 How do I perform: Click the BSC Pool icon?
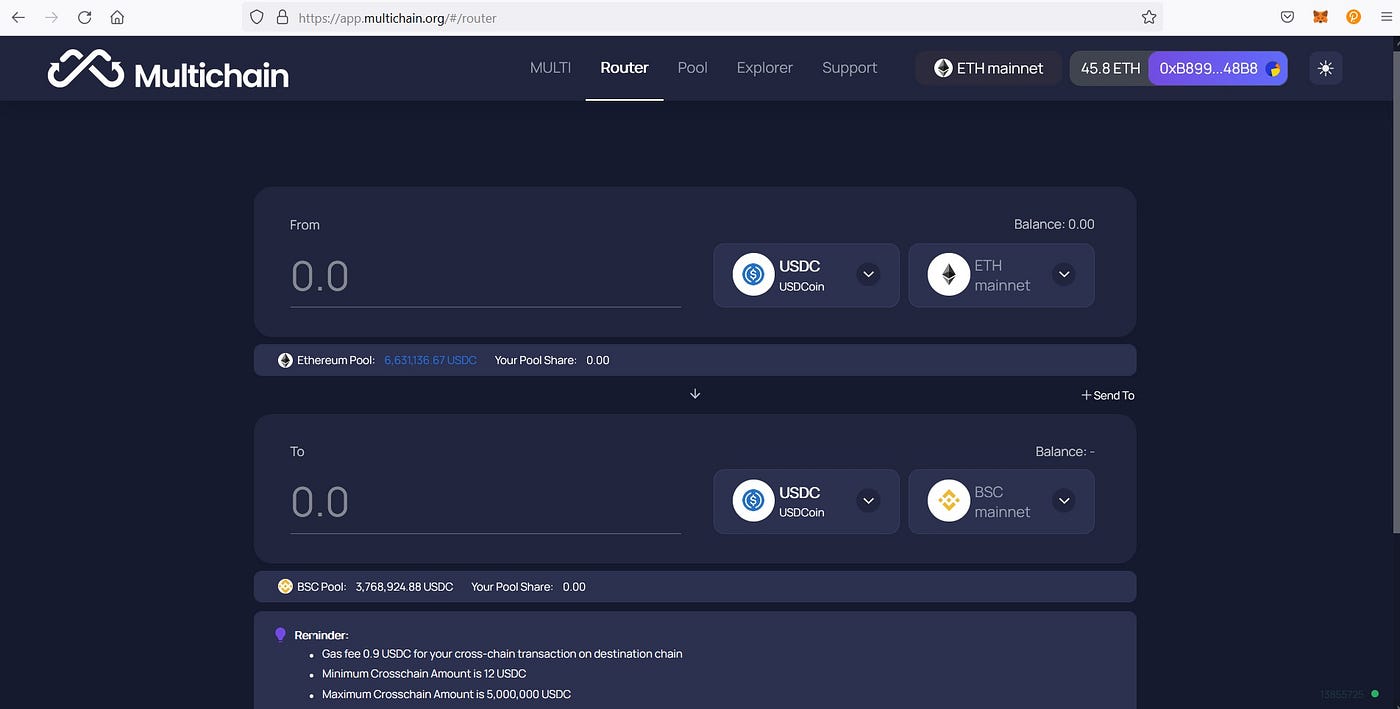coord(285,586)
